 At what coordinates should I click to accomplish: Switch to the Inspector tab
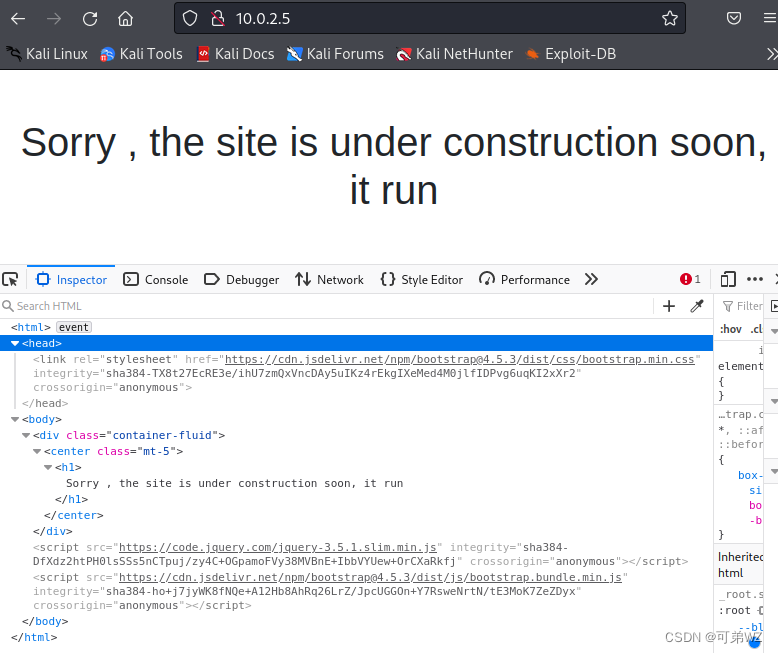[71, 279]
